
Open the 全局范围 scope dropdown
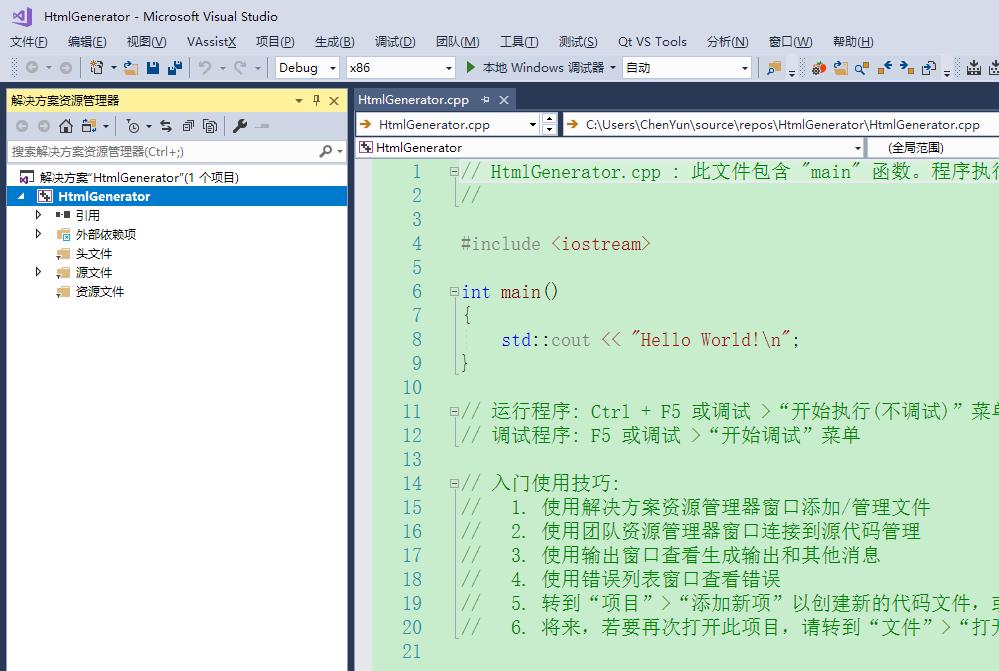(x=933, y=148)
